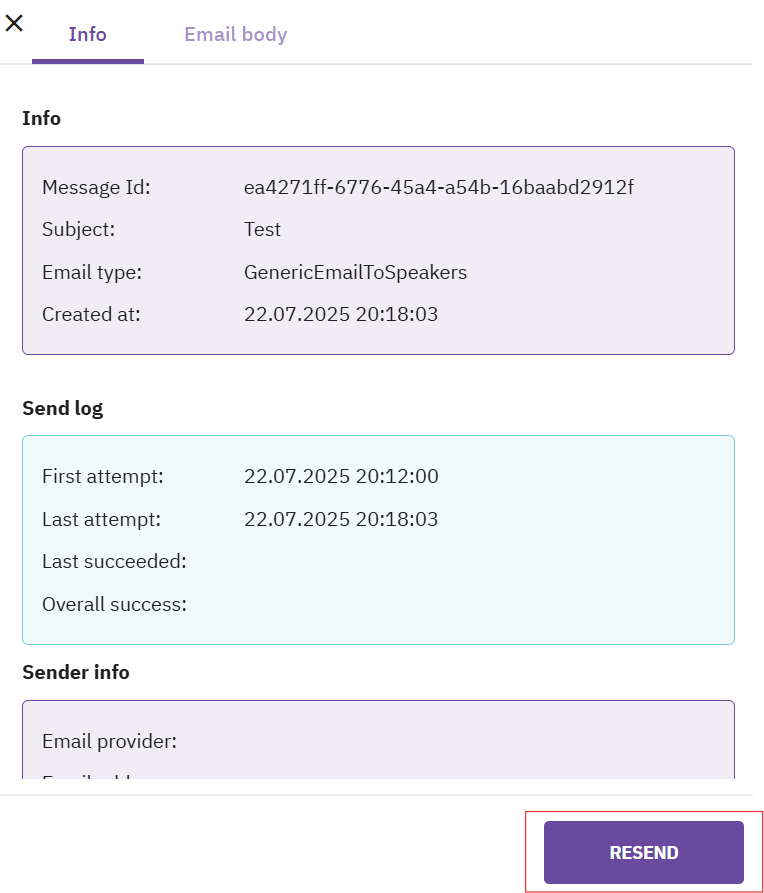764x893 pixels.
Task: Click the Message Id value text
Action: 438,187
